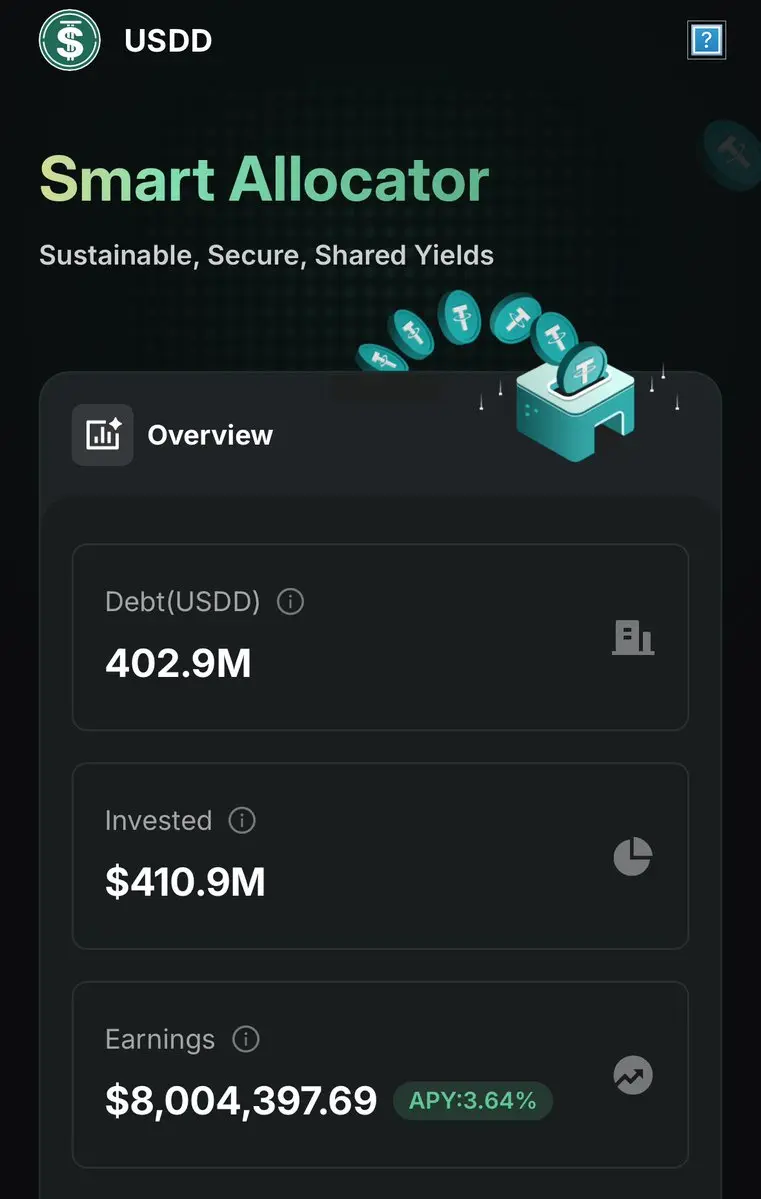Click the Earnings info circle icon
The width and height of the screenshot is (761, 1199).
pyautogui.click(x=245, y=1039)
